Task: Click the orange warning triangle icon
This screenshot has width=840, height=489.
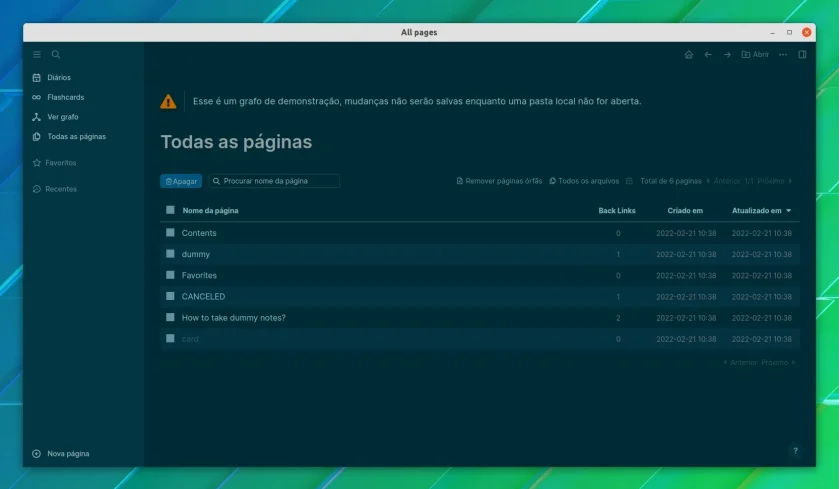Action: [168, 101]
